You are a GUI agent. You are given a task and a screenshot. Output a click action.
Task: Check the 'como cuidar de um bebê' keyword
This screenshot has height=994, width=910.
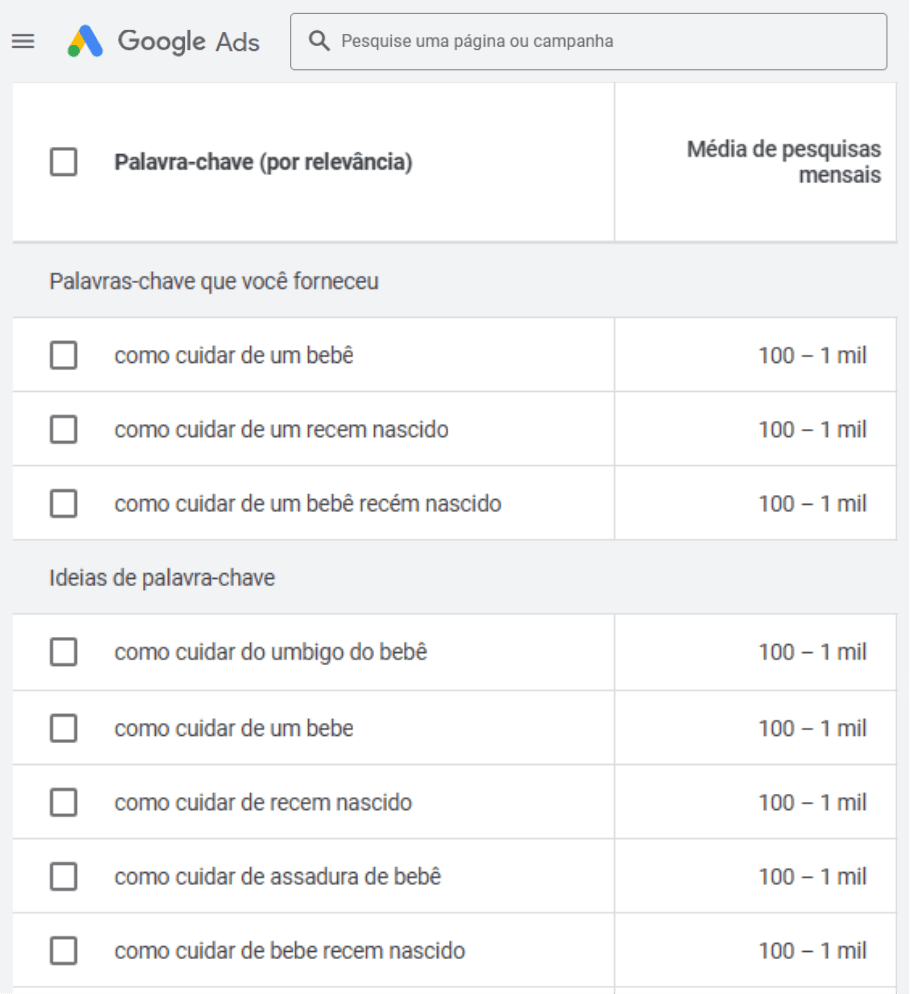pos(64,355)
